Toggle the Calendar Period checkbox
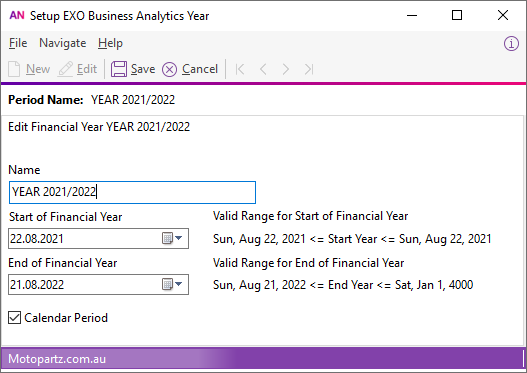Viewport: 527px width, 373px height. point(14,318)
